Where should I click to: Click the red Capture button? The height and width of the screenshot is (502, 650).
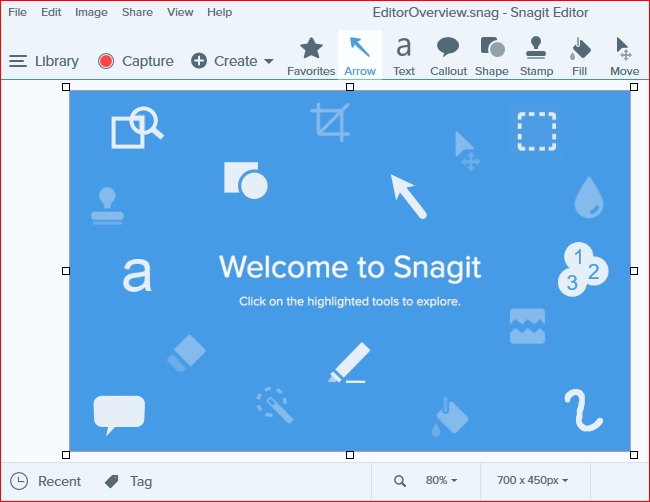pyautogui.click(x=136, y=61)
